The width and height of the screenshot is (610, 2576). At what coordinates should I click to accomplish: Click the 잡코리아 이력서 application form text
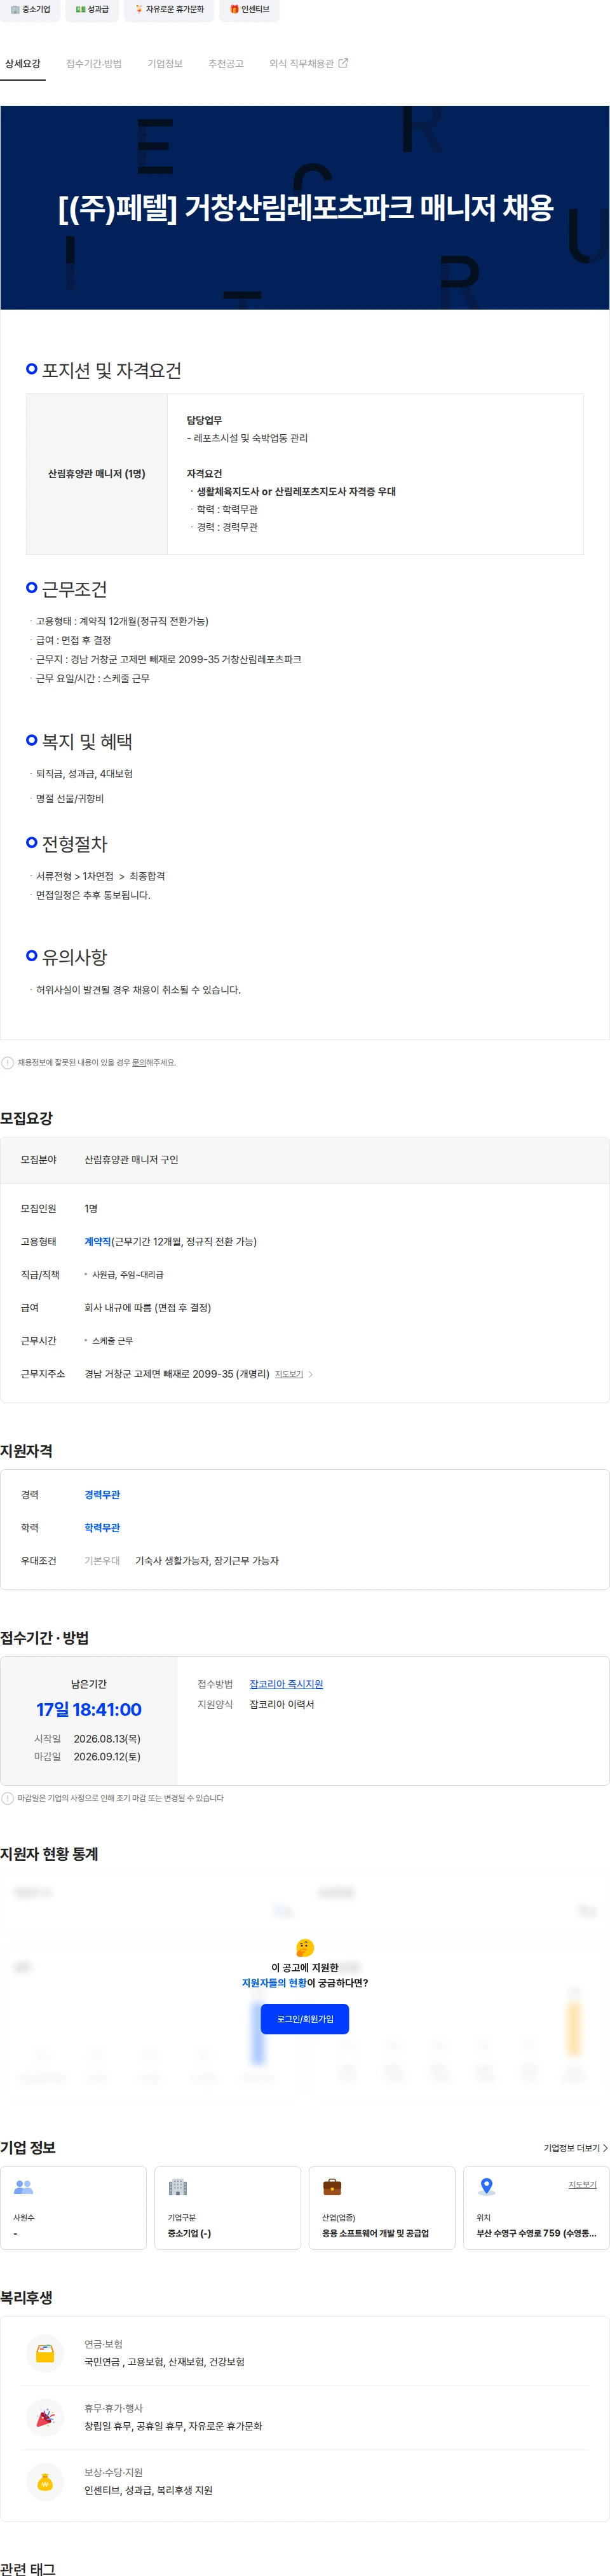[x=282, y=1705]
